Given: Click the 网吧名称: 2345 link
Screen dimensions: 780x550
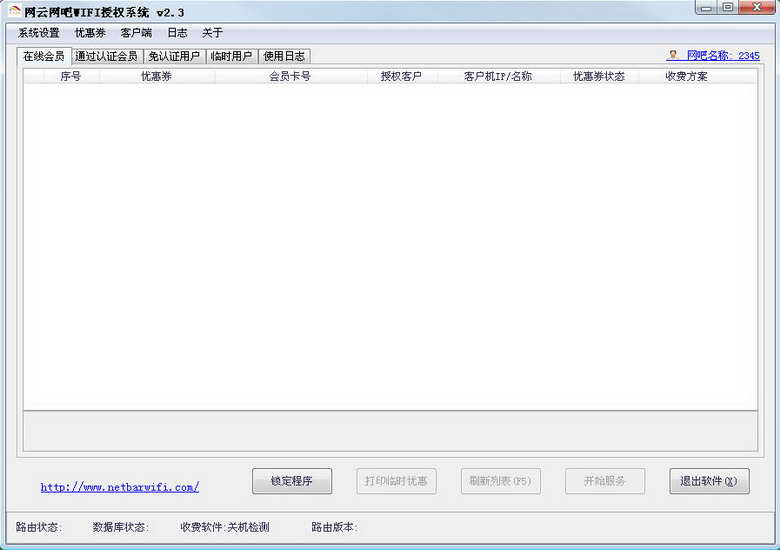Looking at the screenshot, I should point(723,56).
